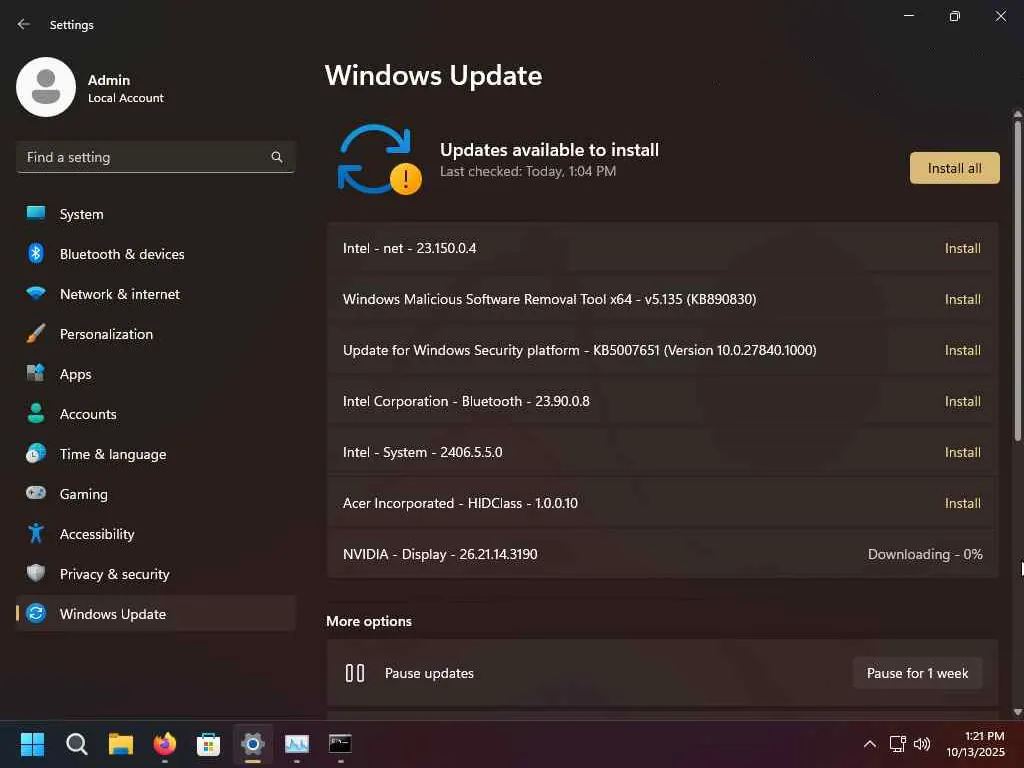
Task: Open Microsoft Store from taskbar
Action: click(x=208, y=743)
